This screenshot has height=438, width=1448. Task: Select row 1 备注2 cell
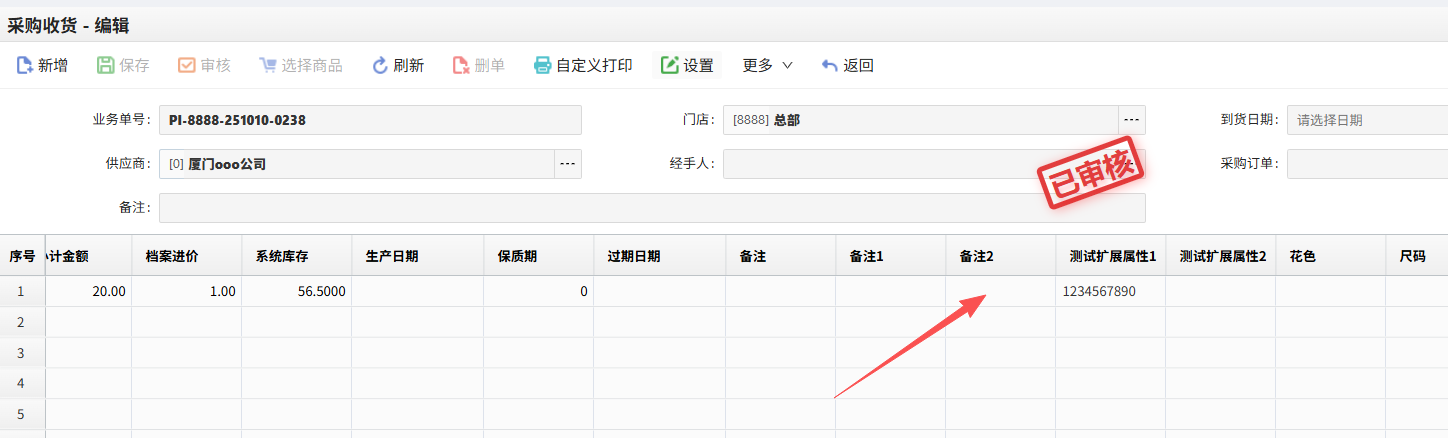1000,291
